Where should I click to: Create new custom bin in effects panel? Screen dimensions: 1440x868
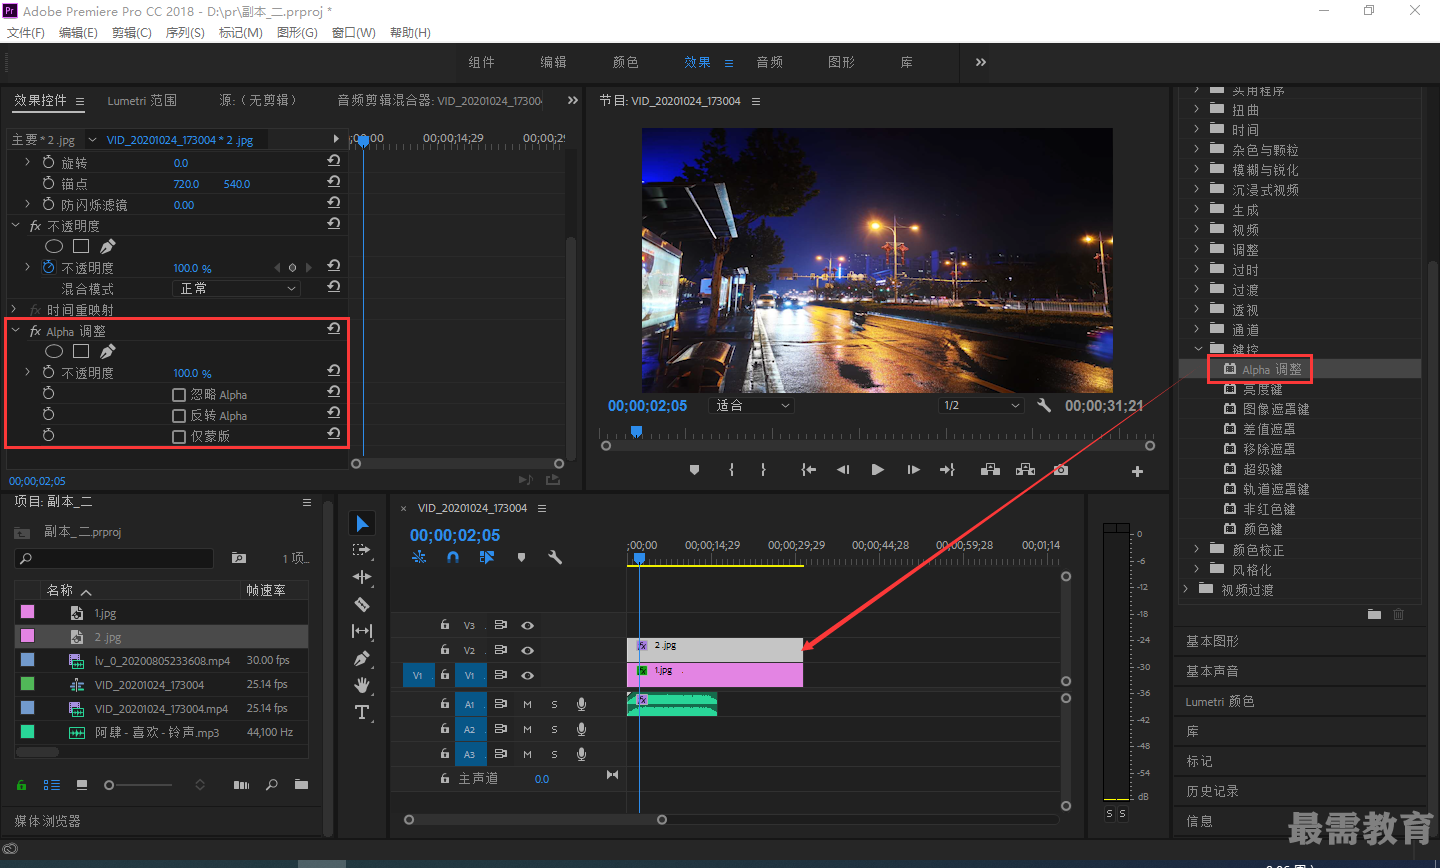(1374, 614)
